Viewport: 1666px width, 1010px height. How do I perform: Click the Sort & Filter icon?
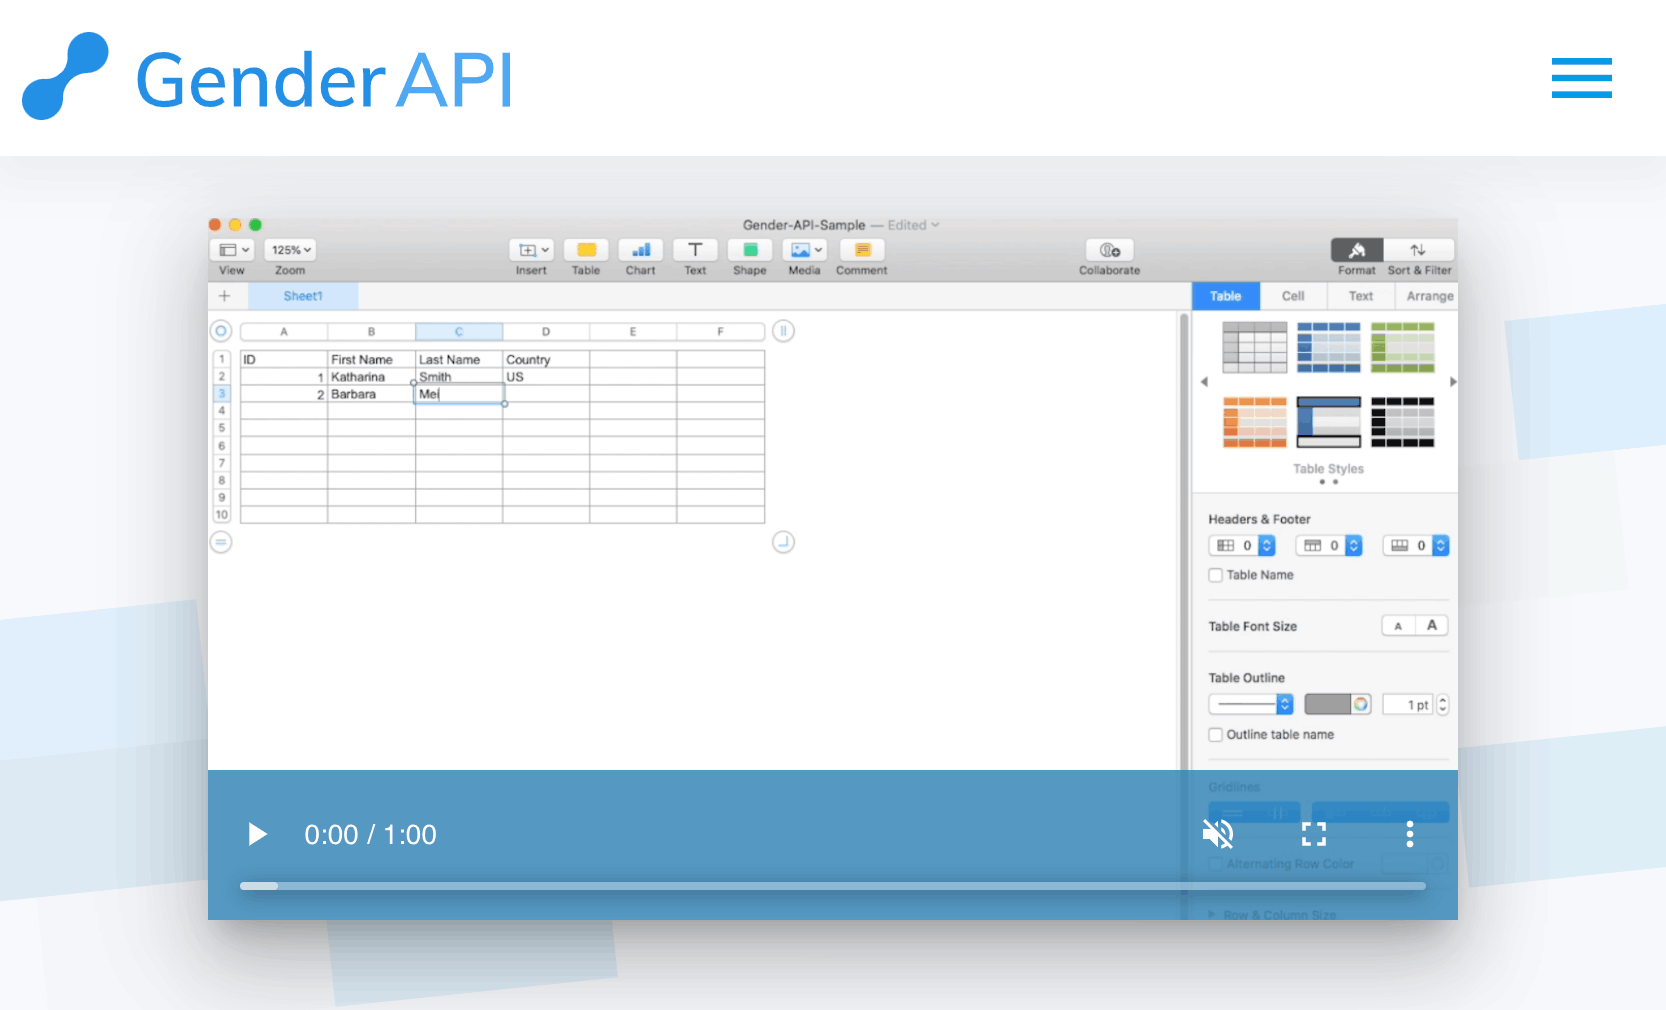[x=1418, y=250]
